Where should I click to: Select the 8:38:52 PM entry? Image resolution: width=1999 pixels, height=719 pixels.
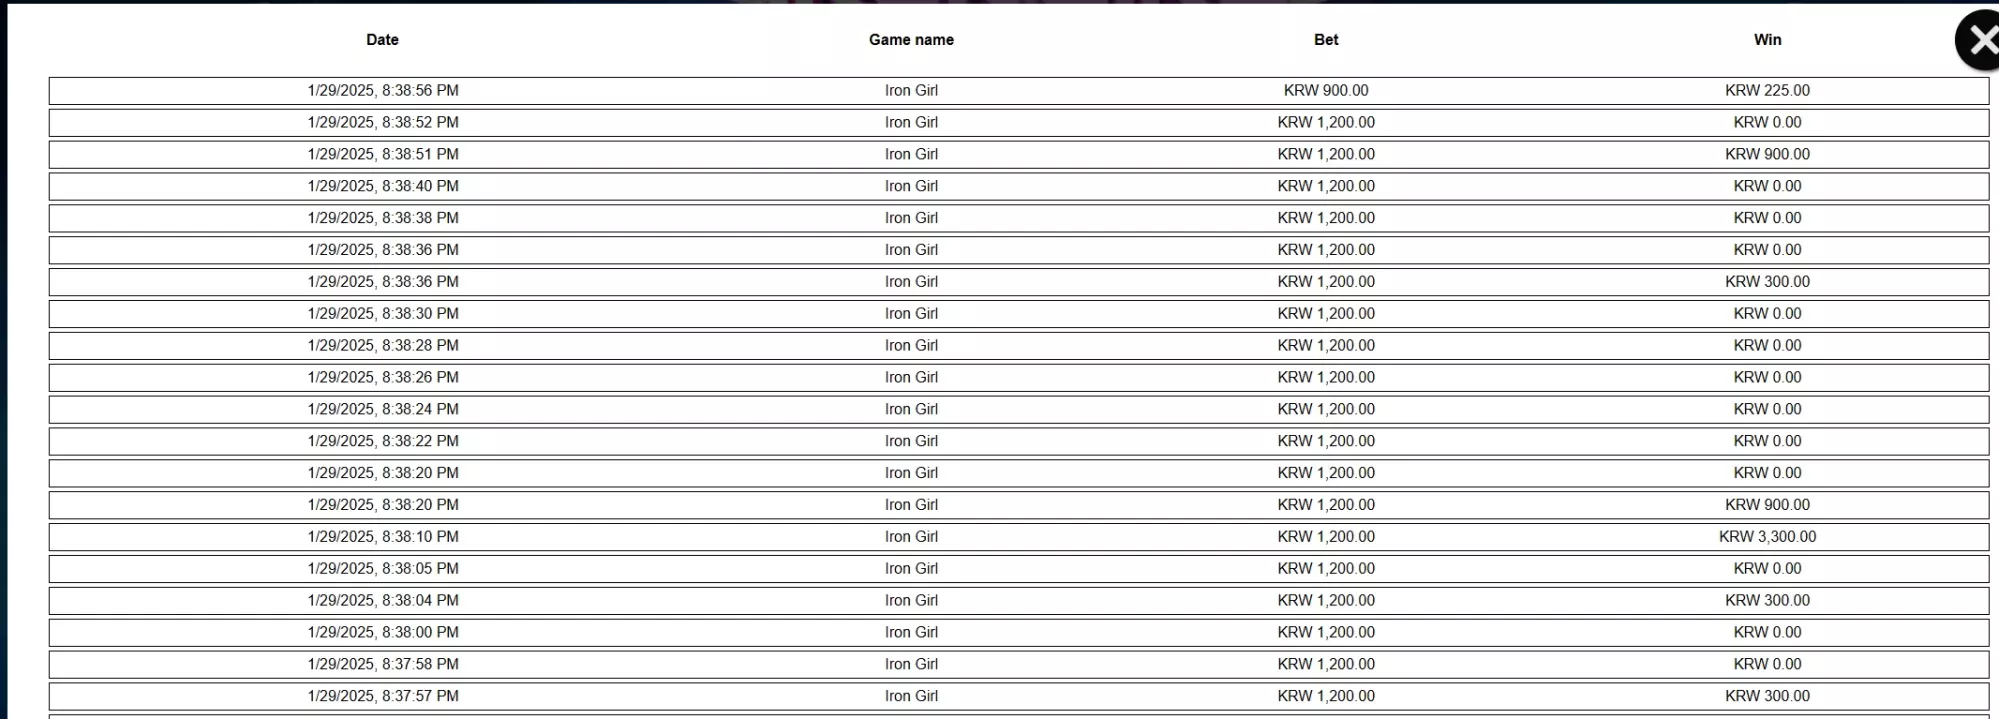point(1019,123)
